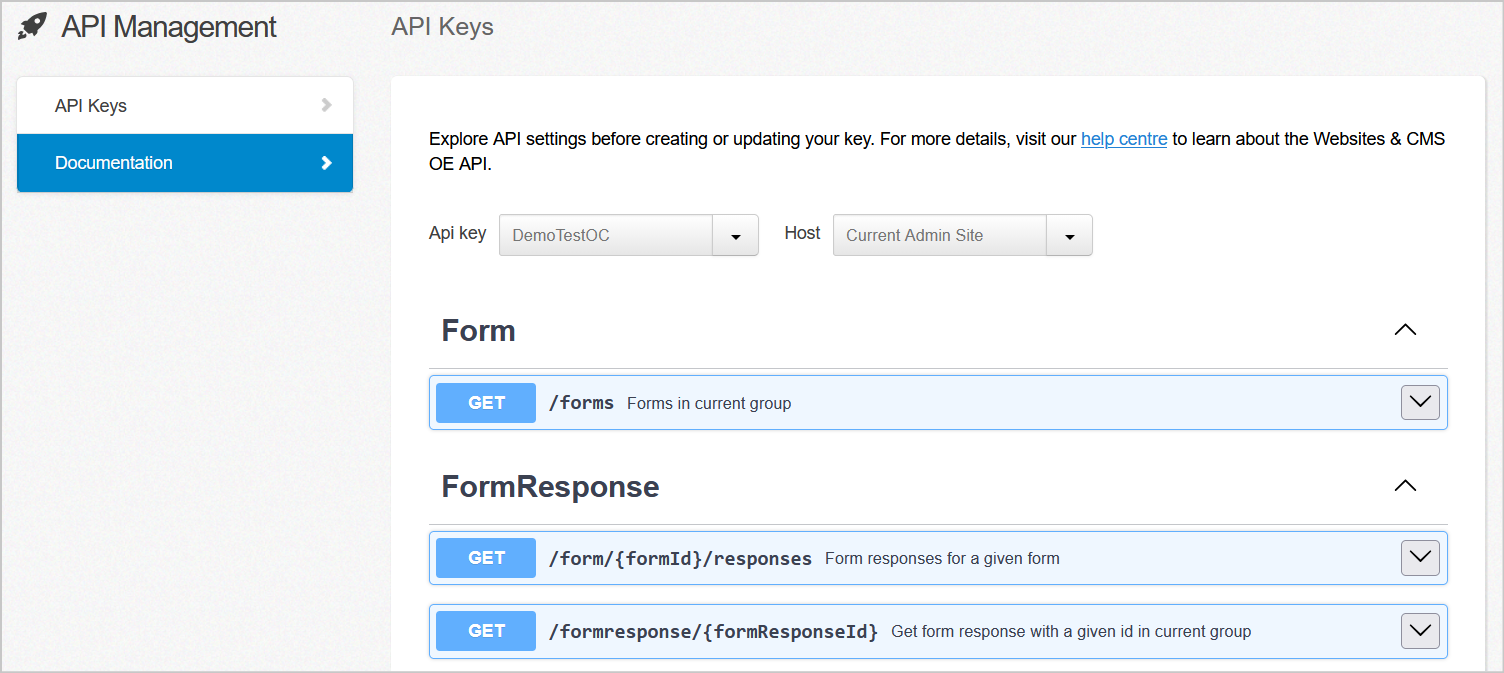Screen dimensions: 1504x673
Task: Click 'Forms in current group' description
Action: pos(709,404)
